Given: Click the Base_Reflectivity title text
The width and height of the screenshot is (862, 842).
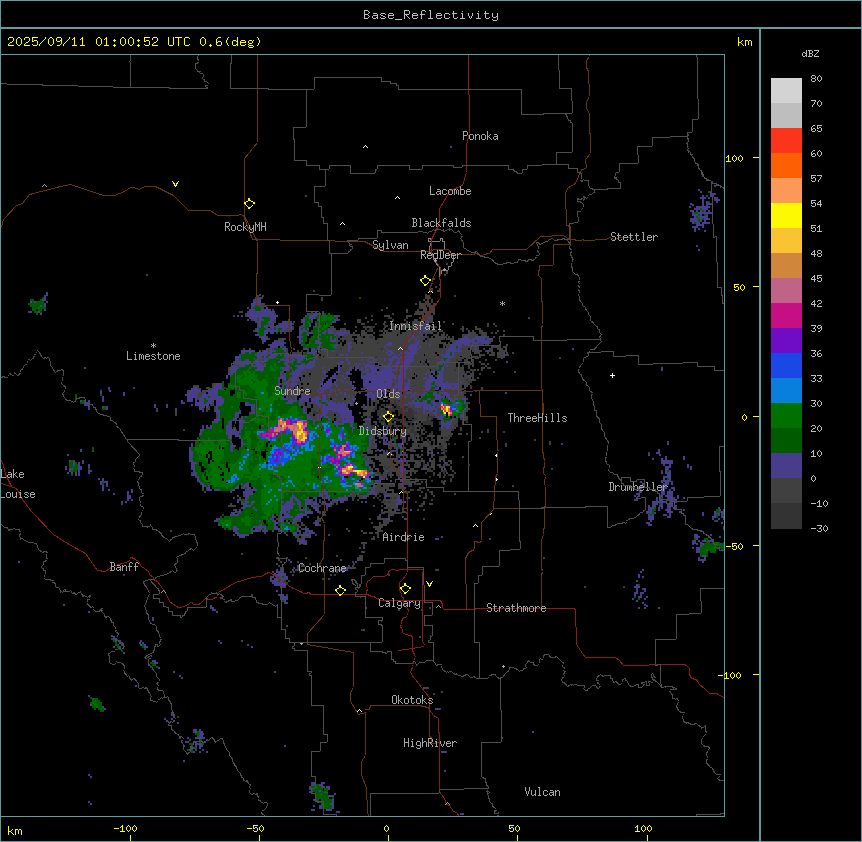Looking at the screenshot, I should (431, 15).
